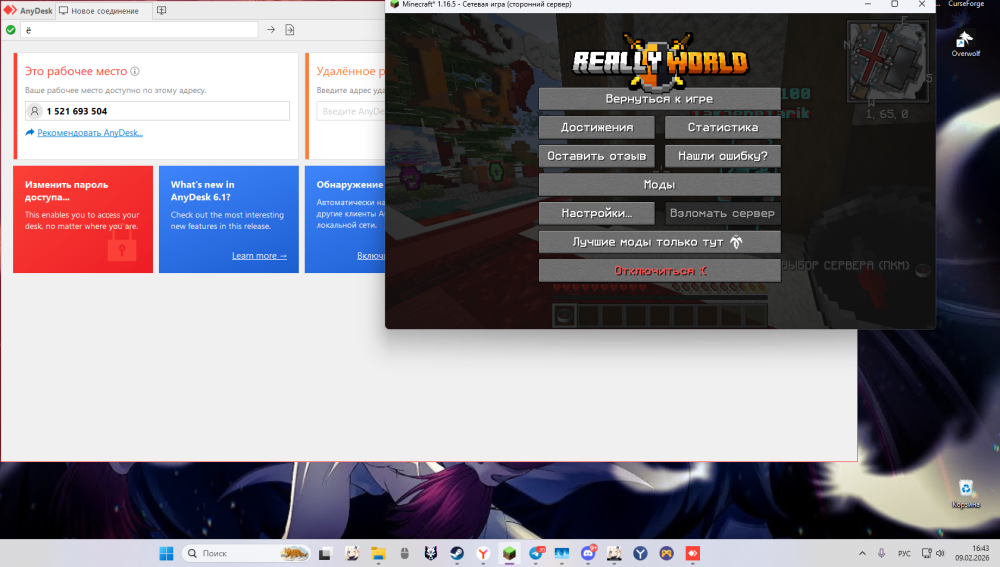
Task: Select the first Minecraft hotbar slot
Action: click(x=565, y=315)
